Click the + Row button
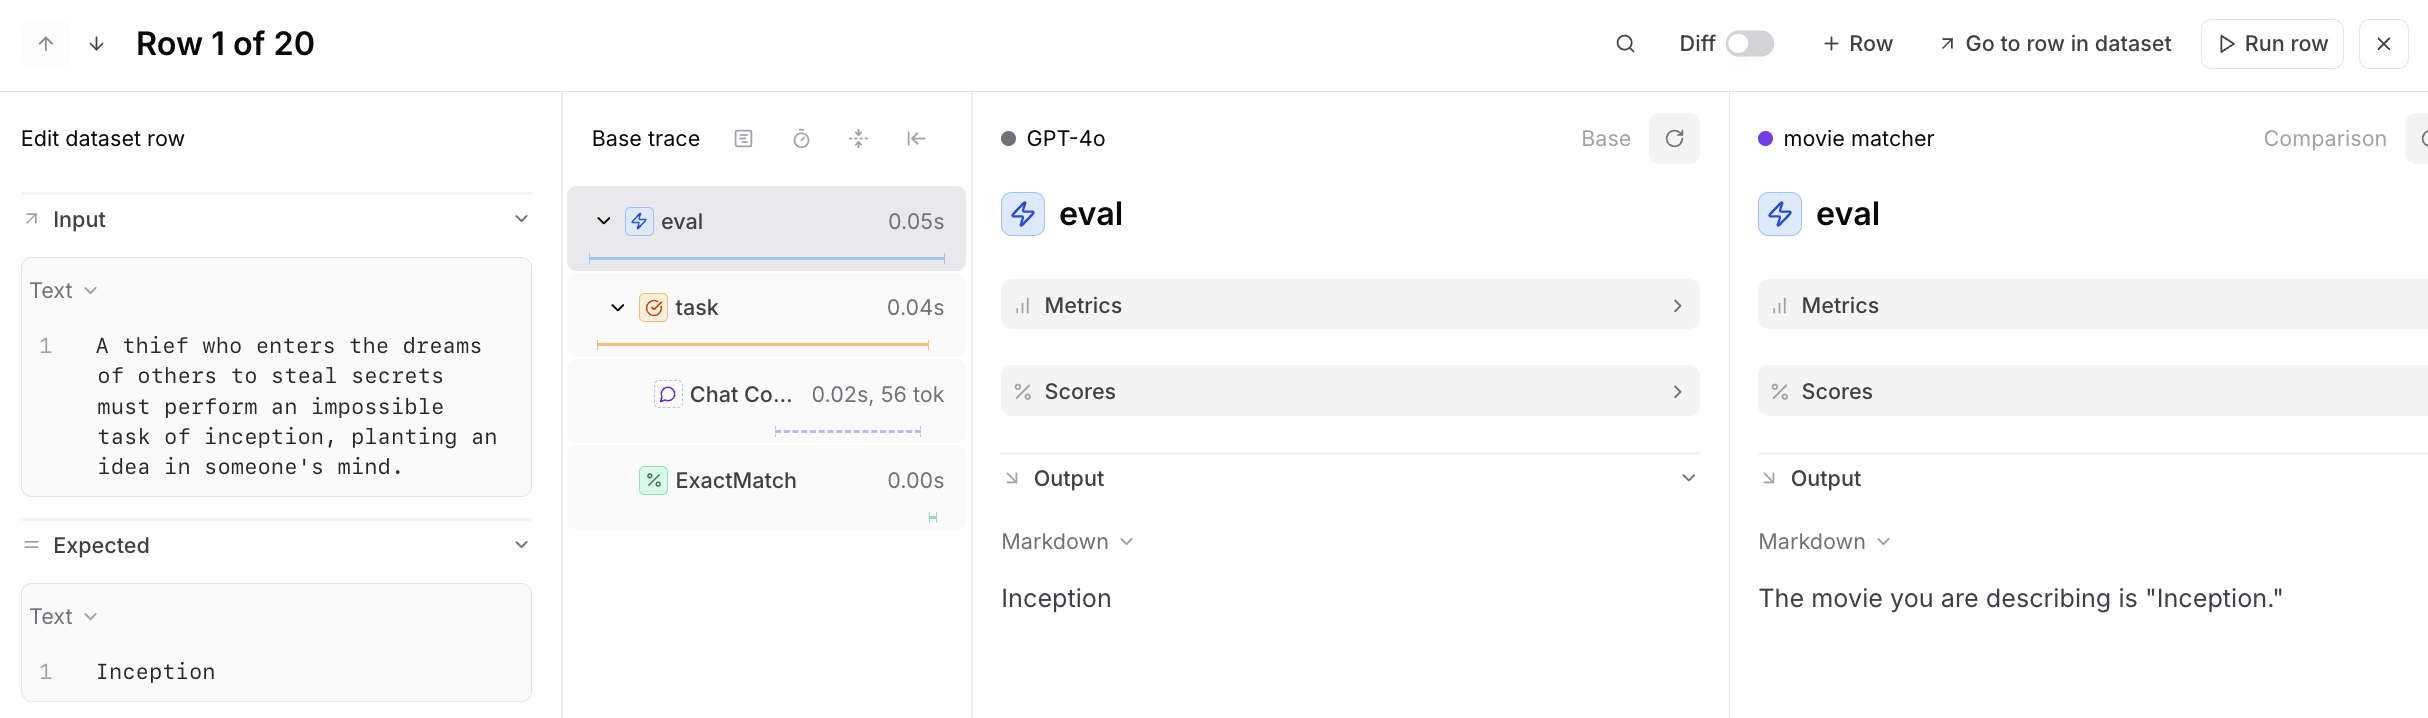The width and height of the screenshot is (2428, 718). [x=1858, y=43]
